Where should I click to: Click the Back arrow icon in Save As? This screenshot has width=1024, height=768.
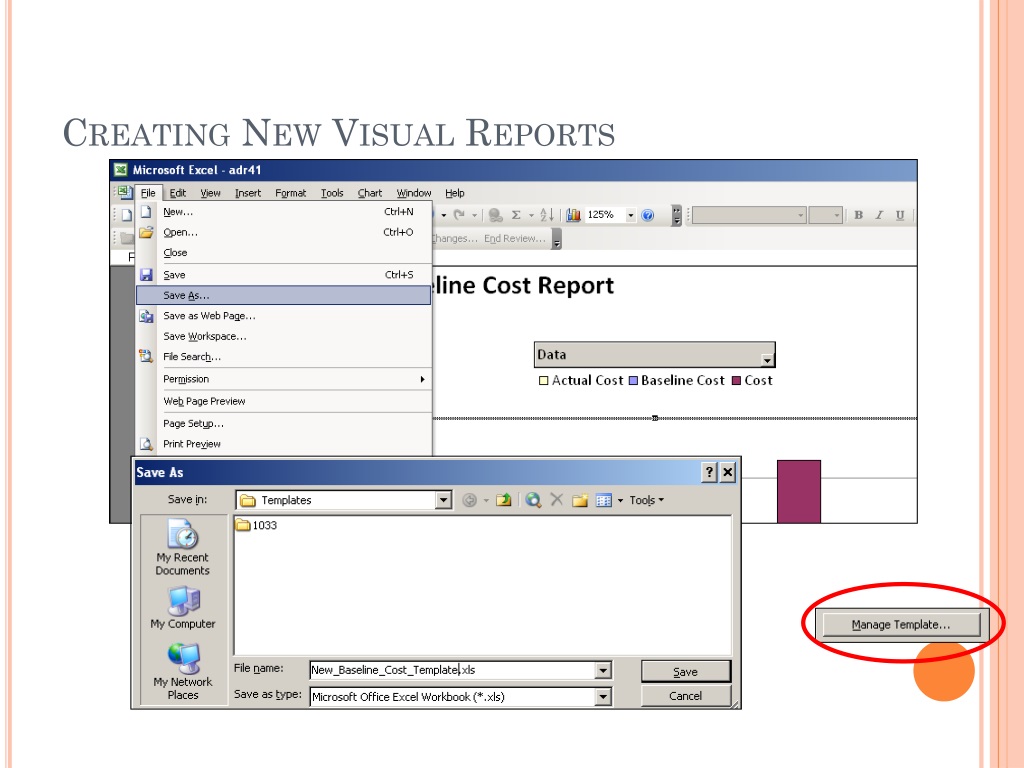470,500
